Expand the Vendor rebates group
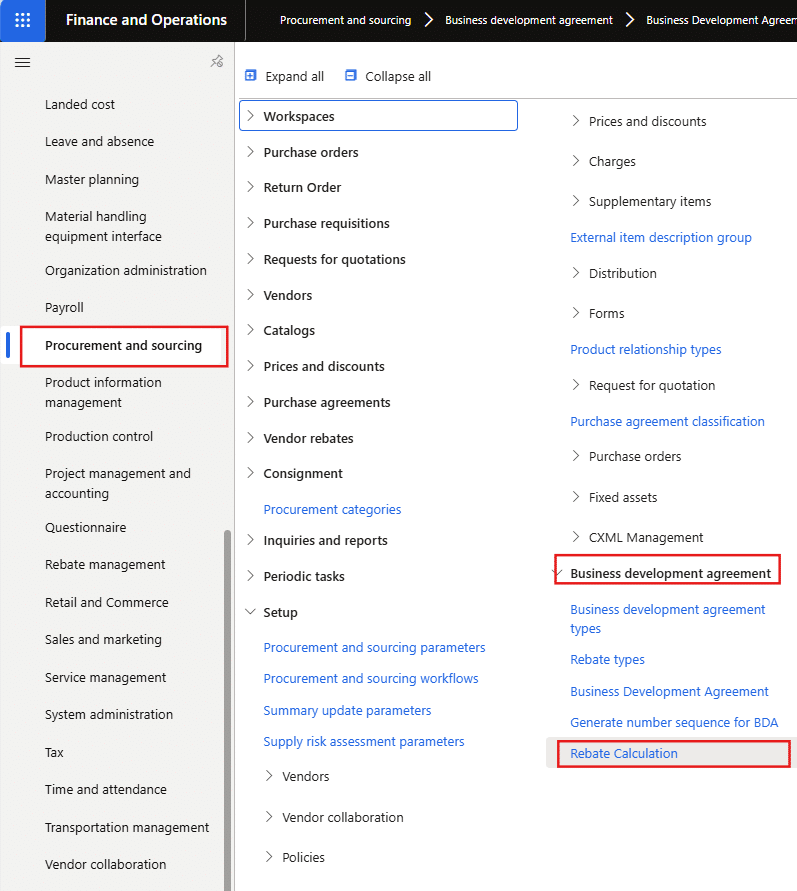Viewport: 797px width, 891px height. (250, 438)
